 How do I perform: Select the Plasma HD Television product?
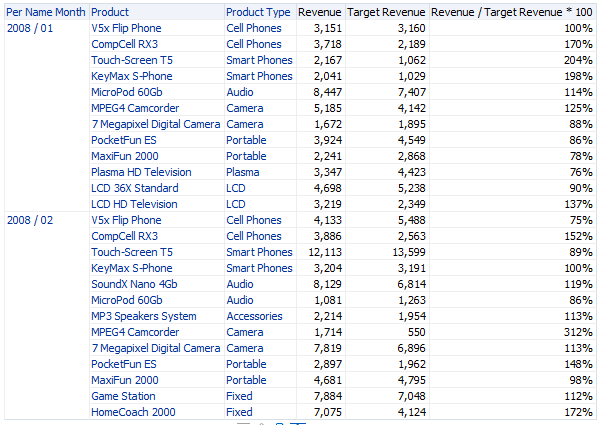tap(141, 172)
